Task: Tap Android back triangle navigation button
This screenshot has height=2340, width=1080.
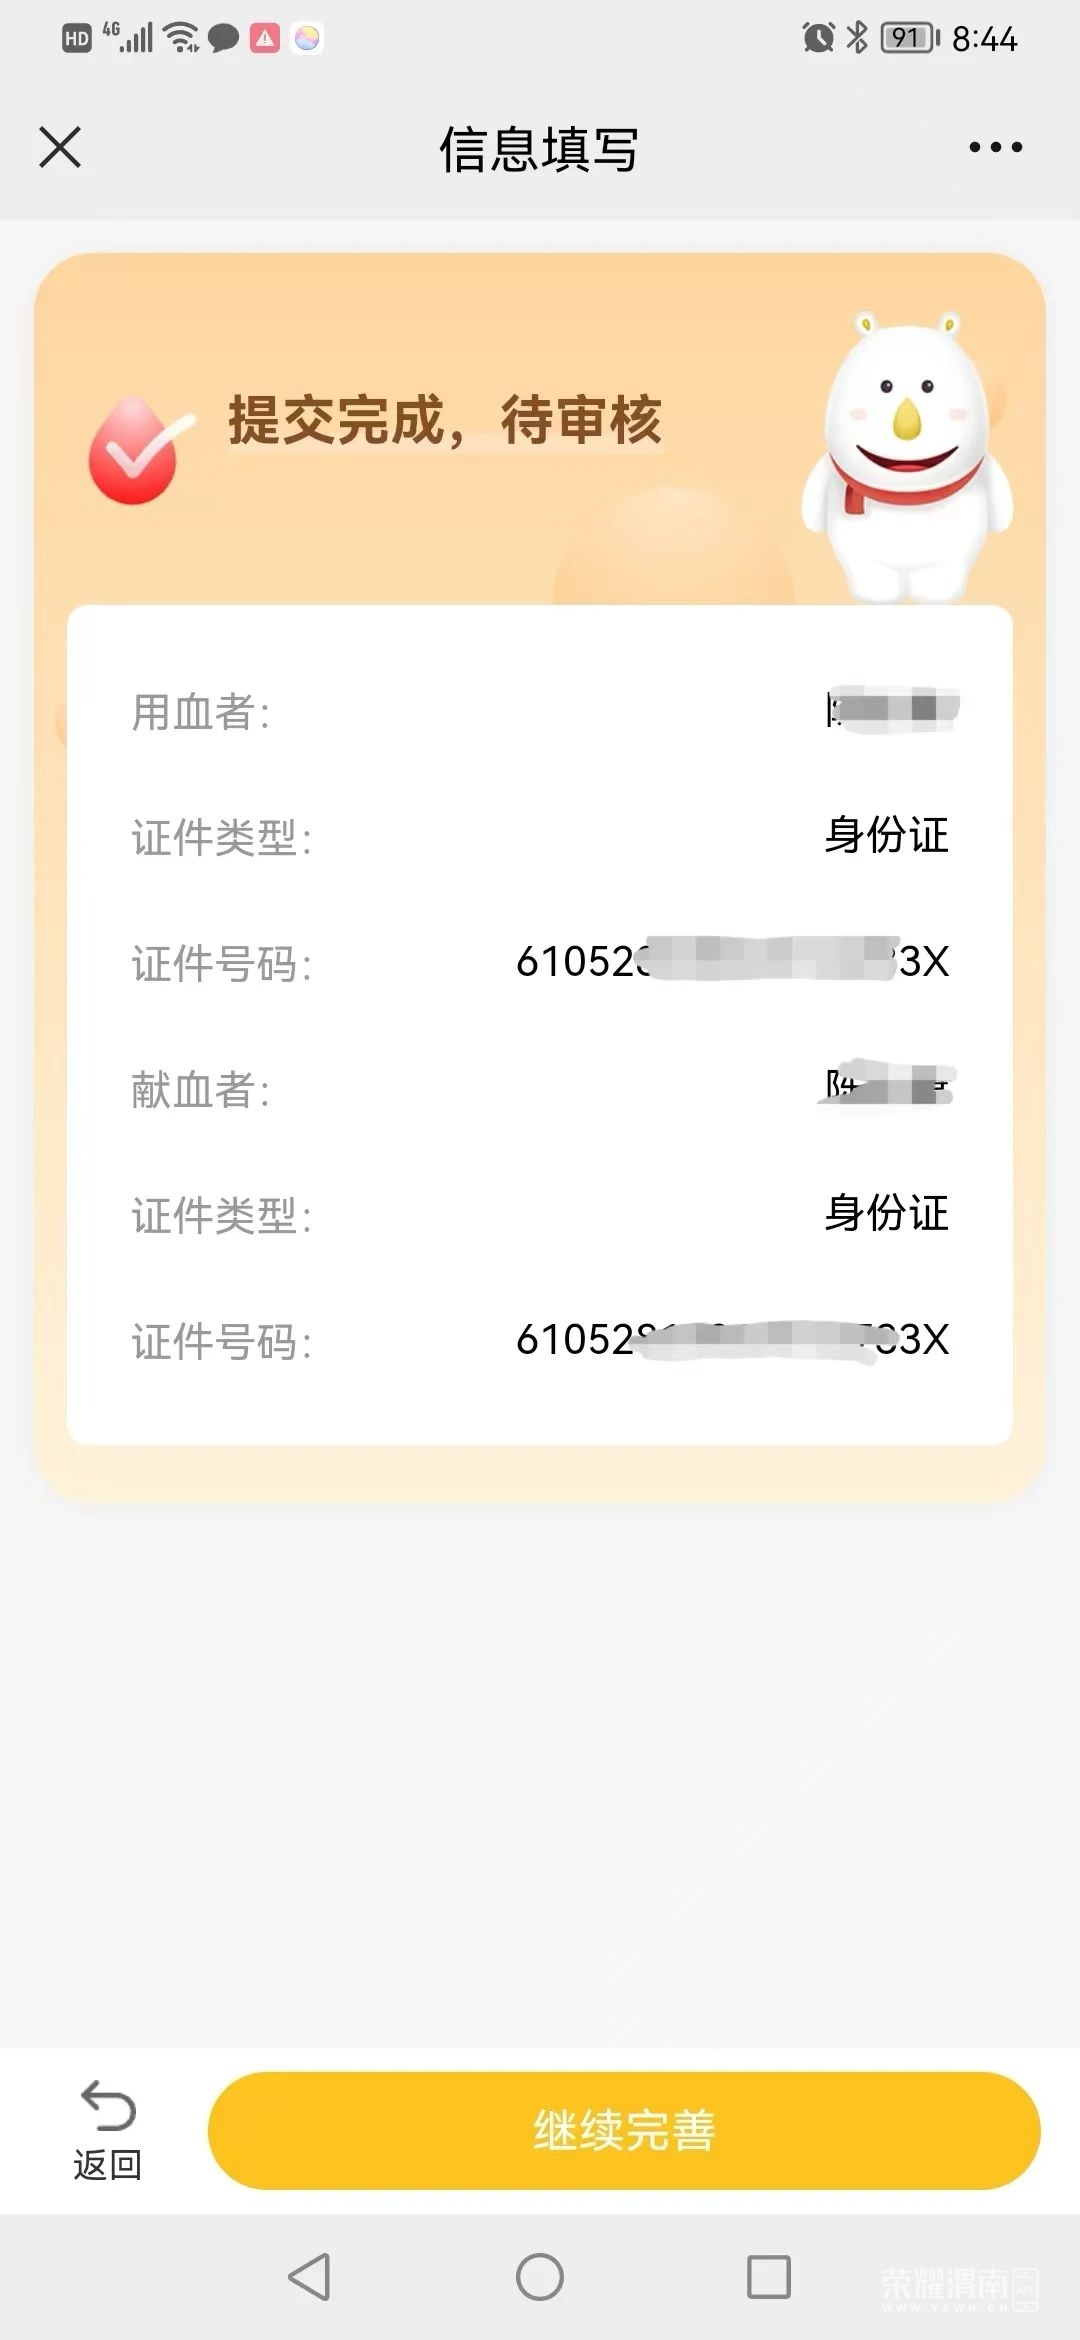Action: click(x=309, y=2277)
